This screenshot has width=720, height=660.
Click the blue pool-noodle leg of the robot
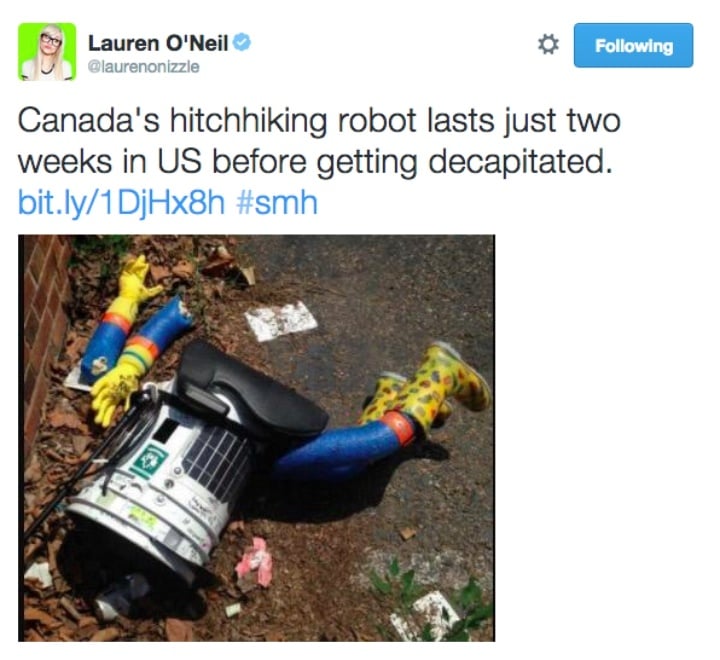[x=342, y=448]
